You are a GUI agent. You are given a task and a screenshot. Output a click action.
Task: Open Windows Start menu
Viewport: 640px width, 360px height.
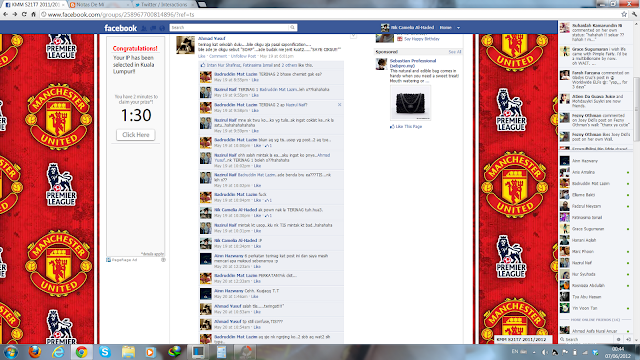click(11, 352)
